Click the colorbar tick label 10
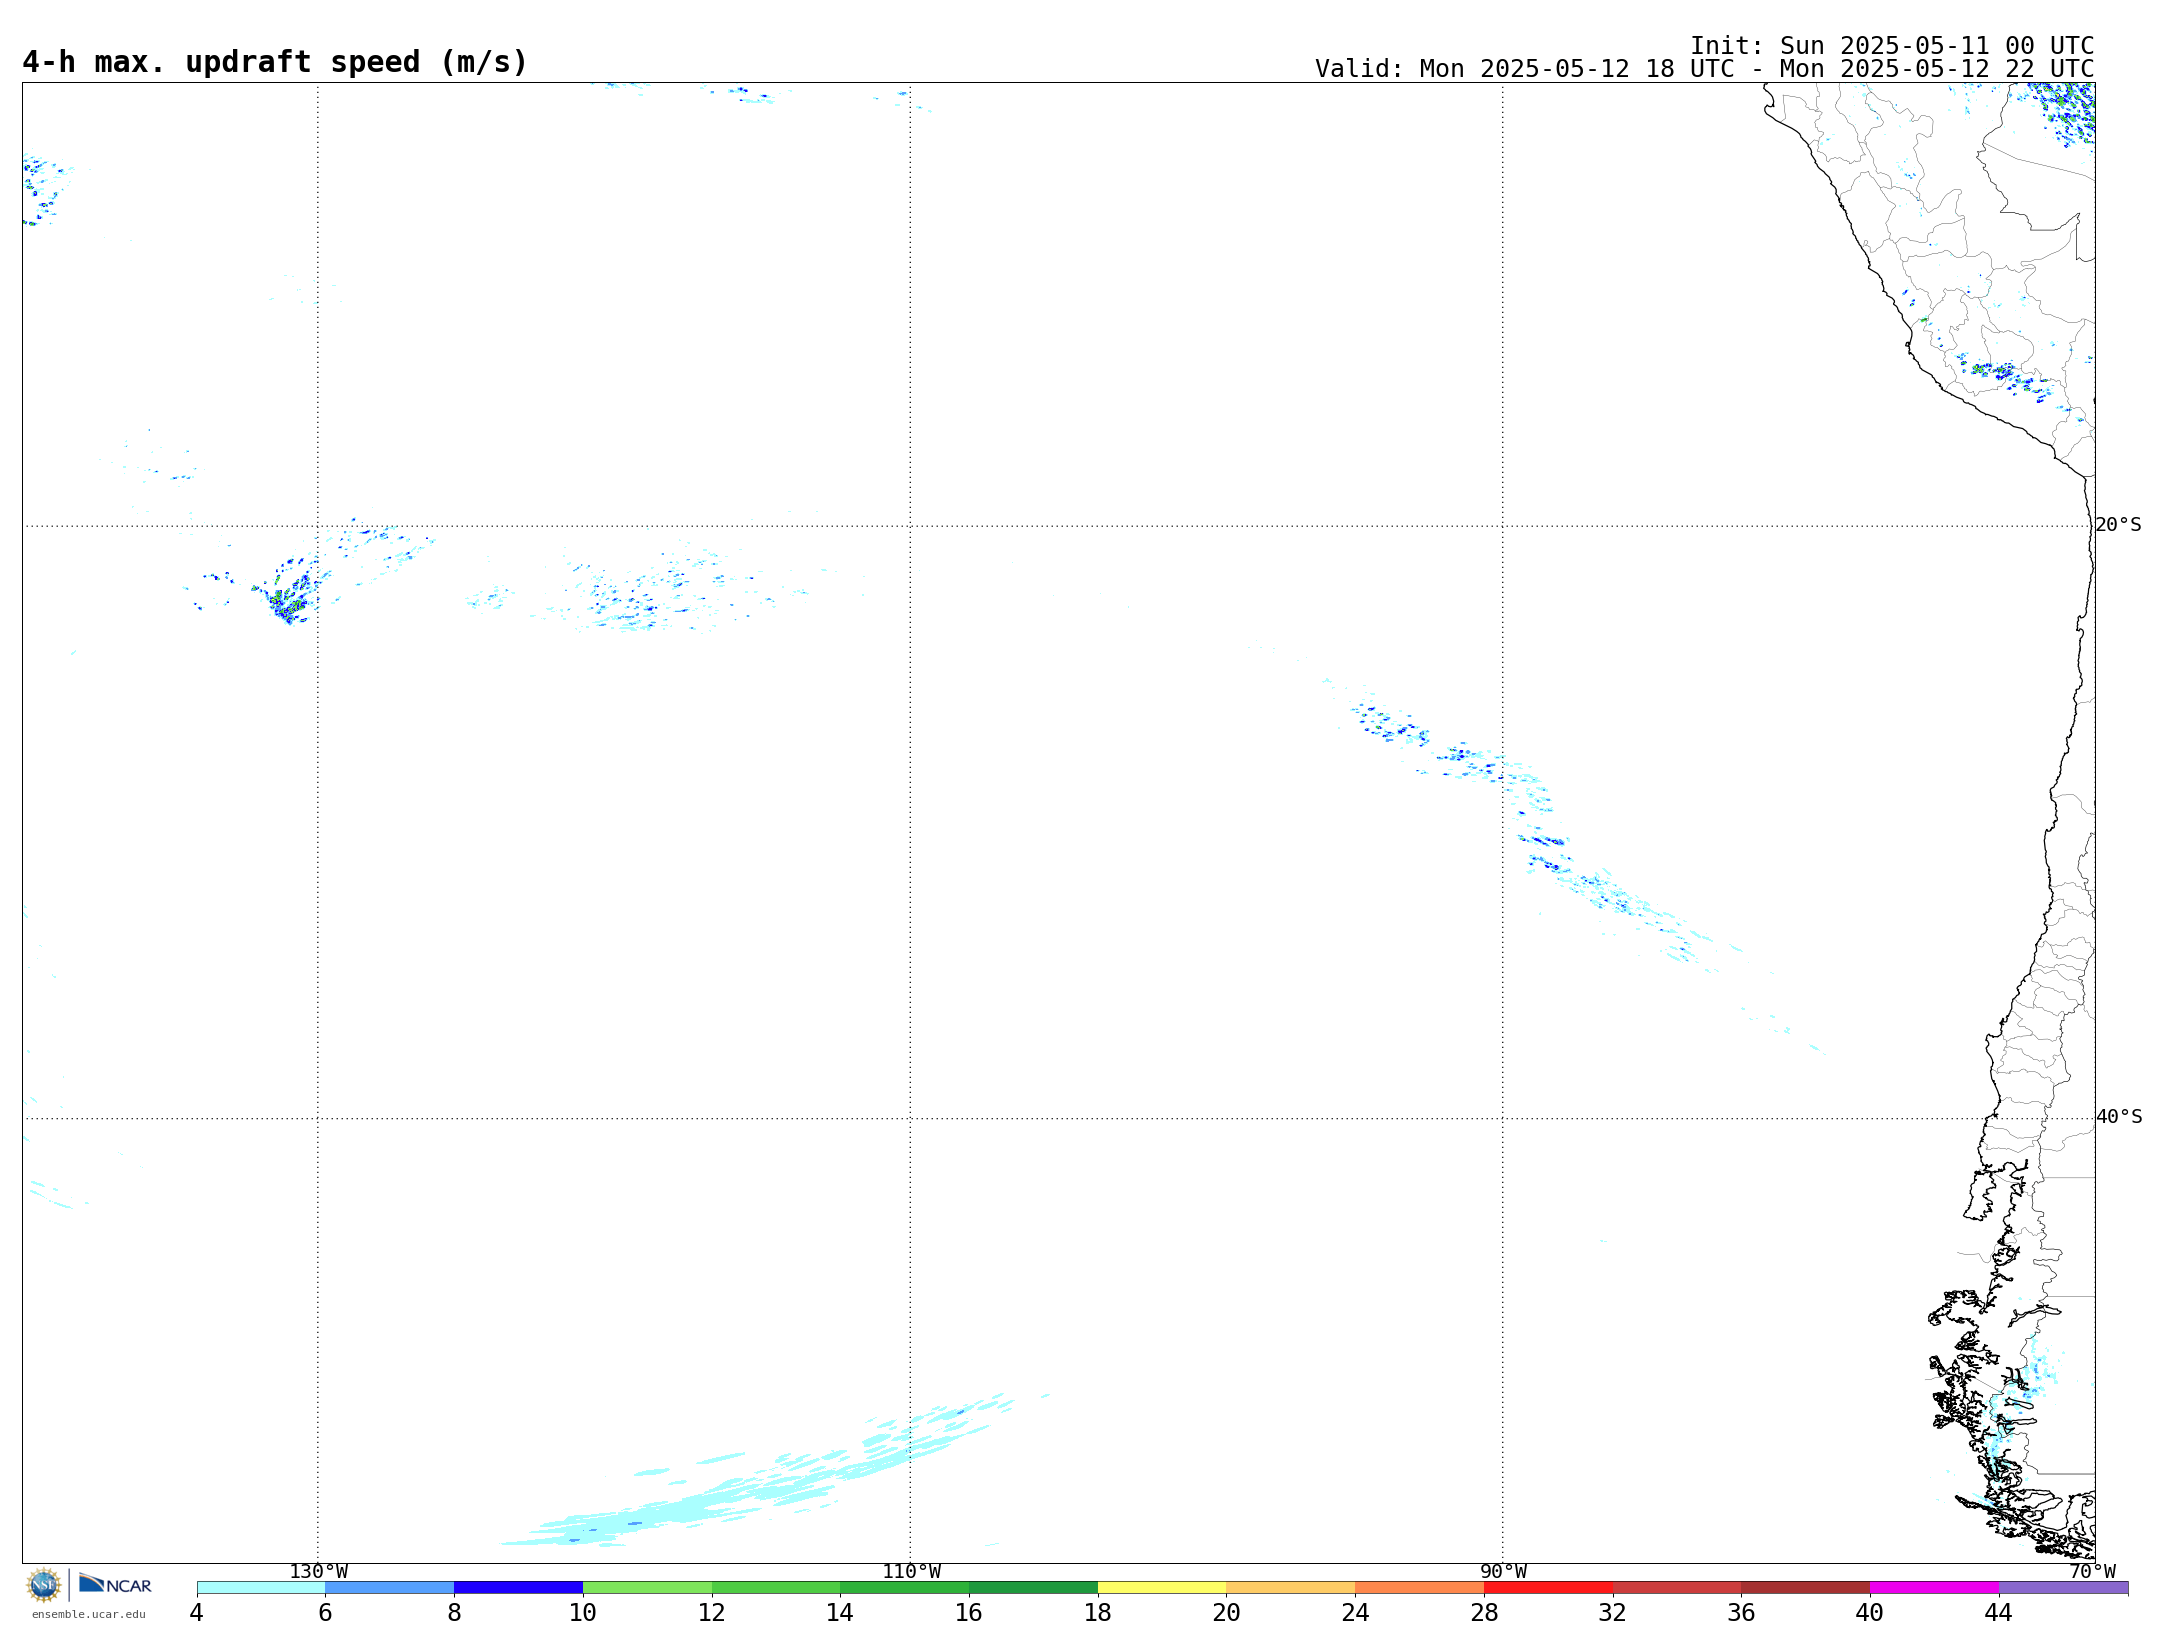The height and width of the screenshot is (1626, 2160). tap(583, 1613)
